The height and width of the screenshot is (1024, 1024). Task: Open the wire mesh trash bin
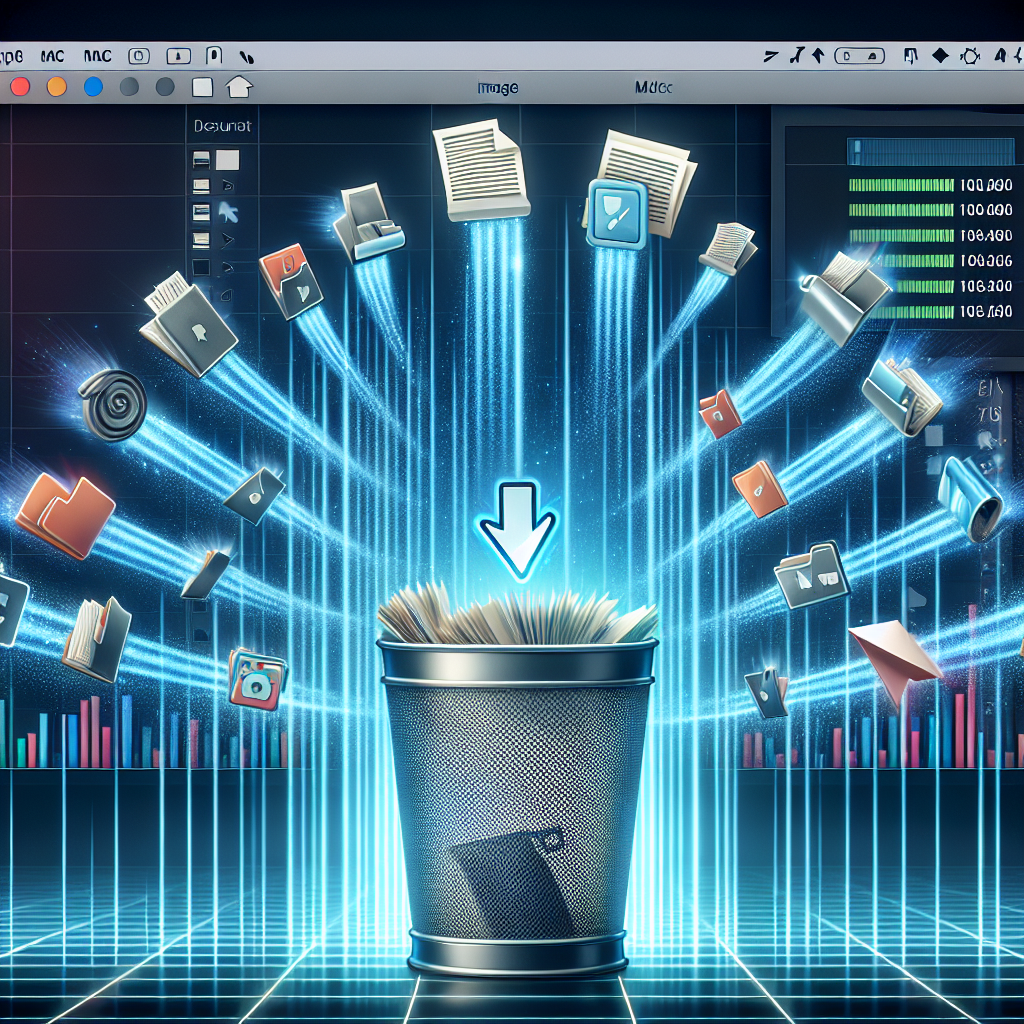(517, 790)
